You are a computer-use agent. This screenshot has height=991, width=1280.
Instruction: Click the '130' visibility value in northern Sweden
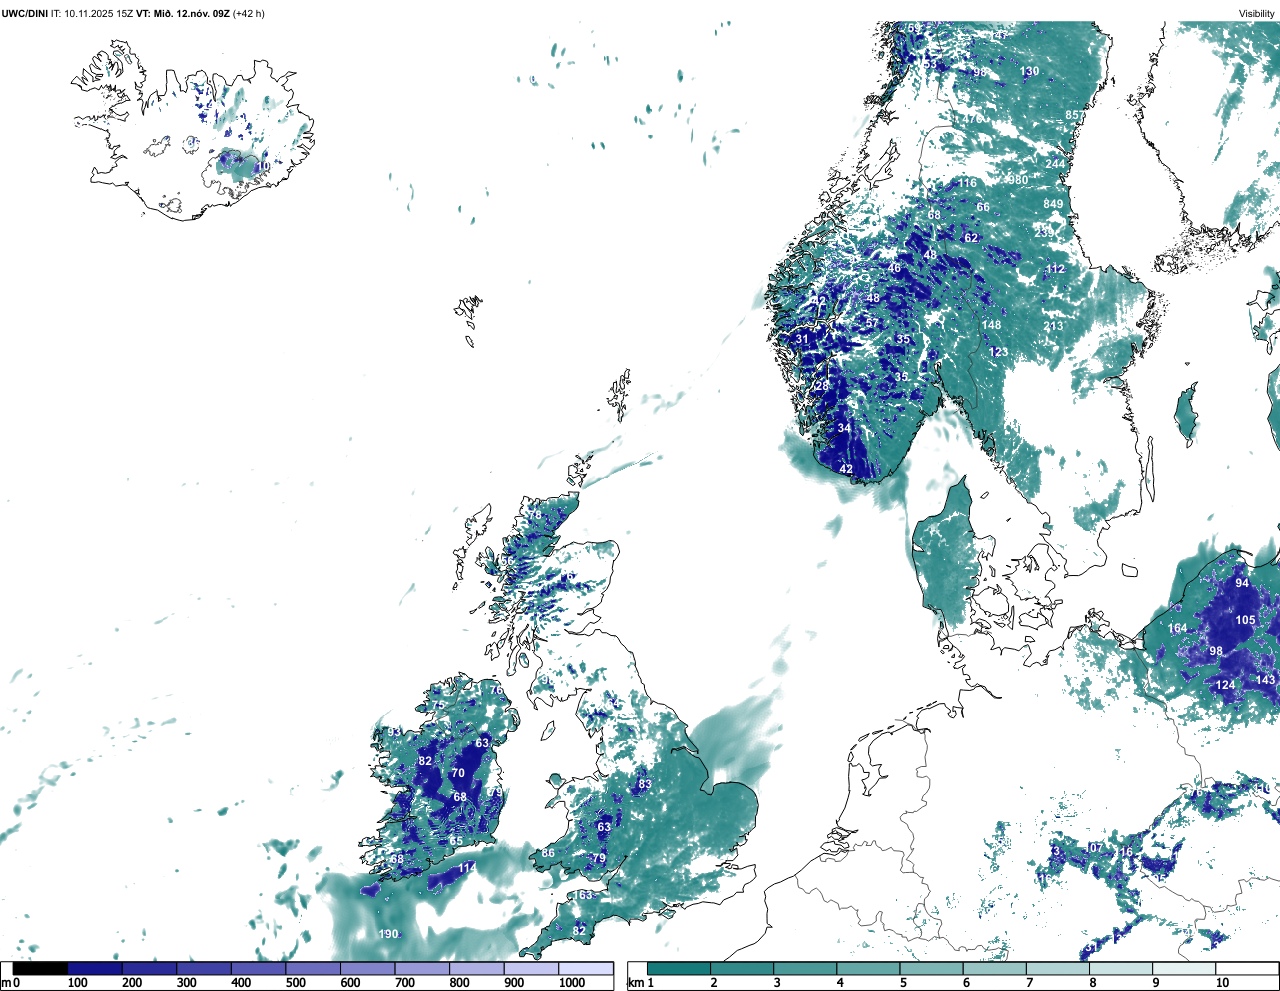(1029, 72)
